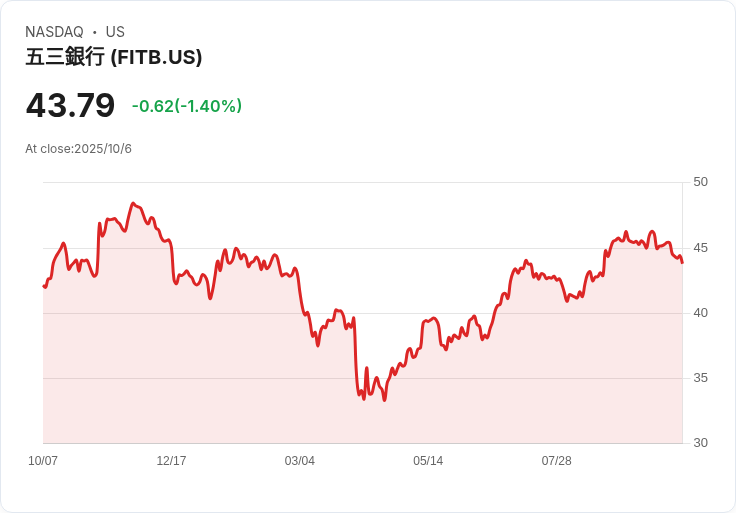Click the 45 y-axis price label
The height and width of the screenshot is (513, 736).
pyautogui.click(x=700, y=247)
